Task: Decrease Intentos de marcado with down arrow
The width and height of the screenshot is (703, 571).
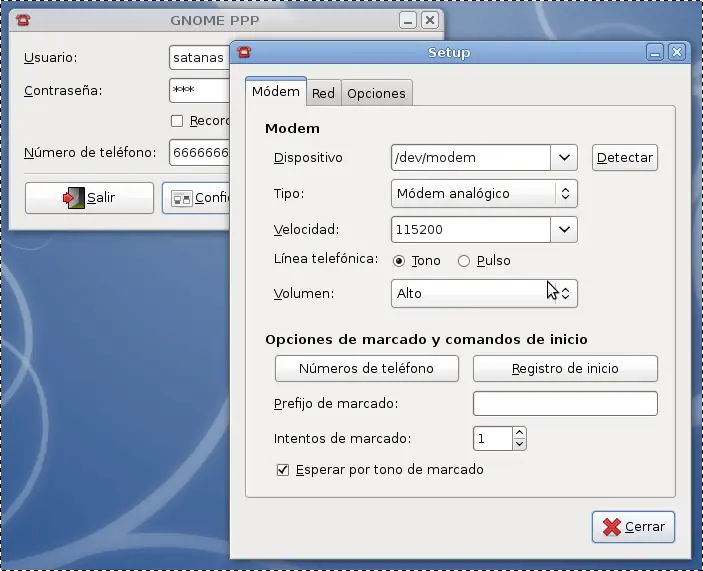Action: 519,444
